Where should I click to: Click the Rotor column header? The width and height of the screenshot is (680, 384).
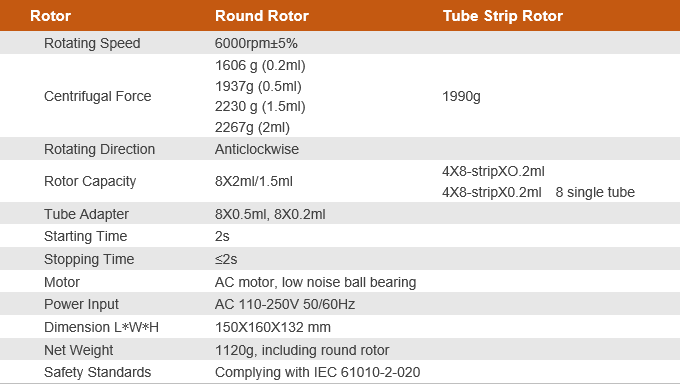click(x=50, y=16)
